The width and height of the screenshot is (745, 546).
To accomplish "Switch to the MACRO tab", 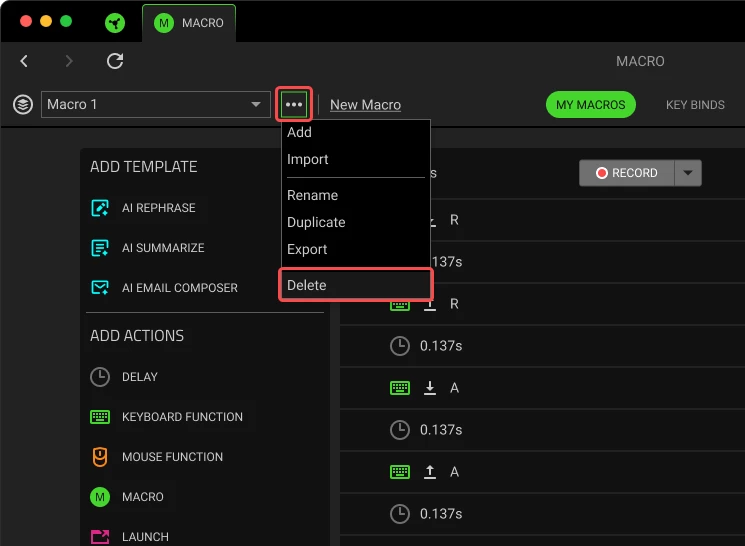I will (189, 23).
